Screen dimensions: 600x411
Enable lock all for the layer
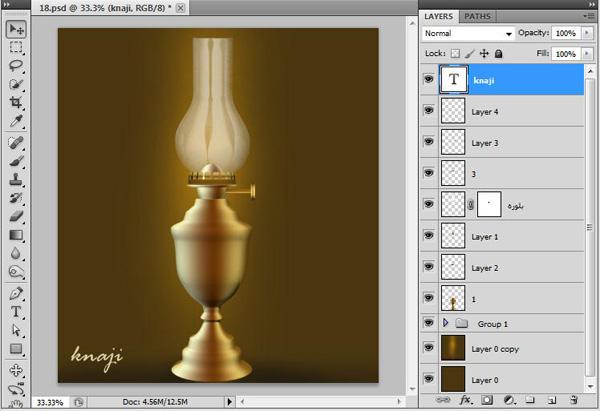498,53
